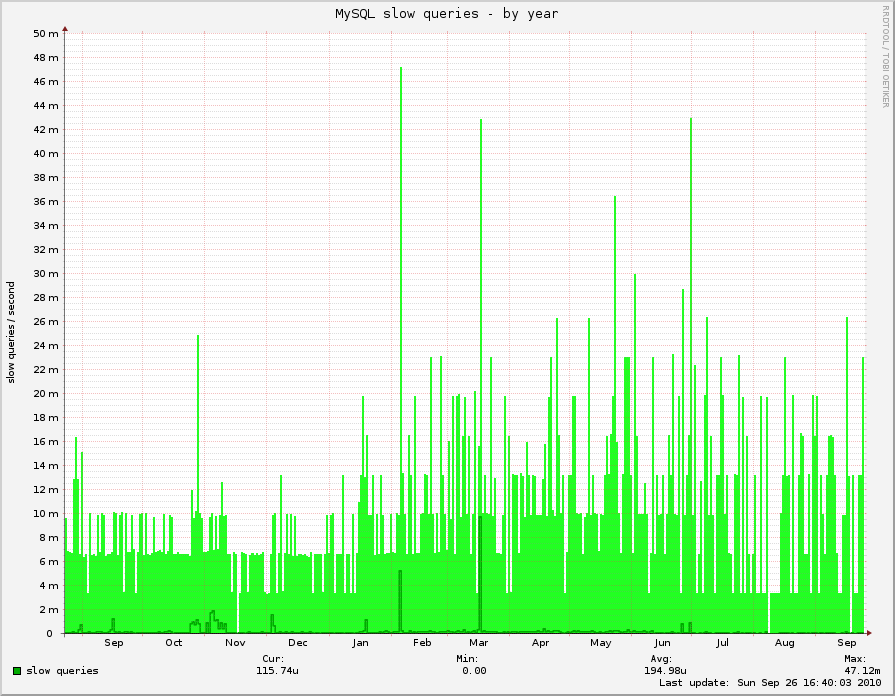Image resolution: width=895 pixels, height=696 pixels.
Task: Click the green slow queries legend swatch
Action: pyautogui.click(x=17, y=671)
